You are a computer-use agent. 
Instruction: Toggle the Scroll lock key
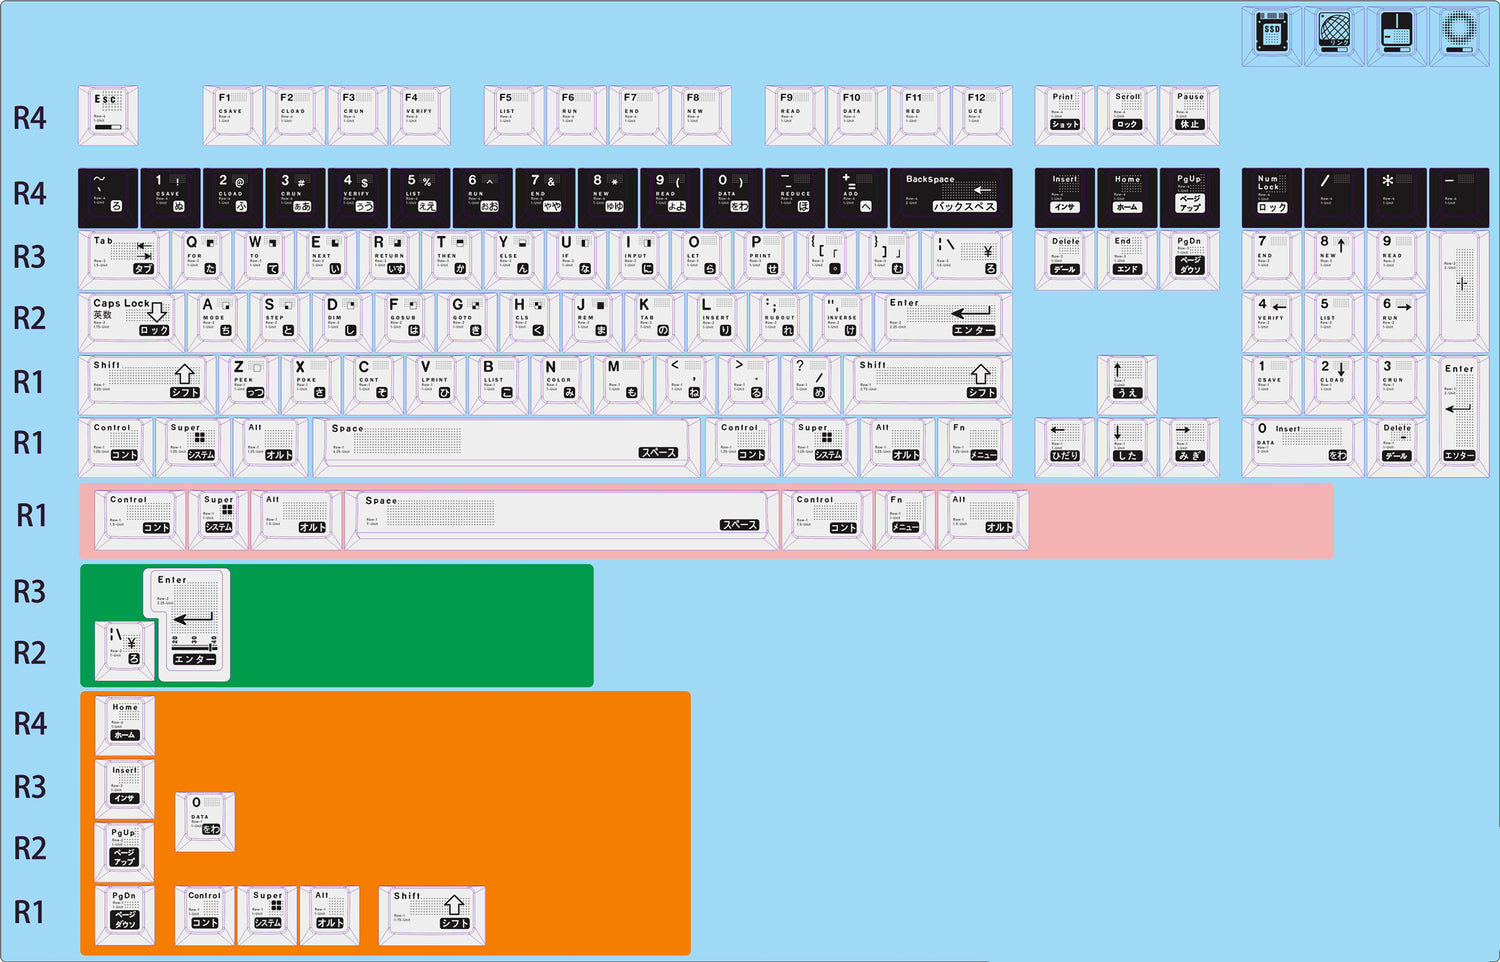click(1127, 112)
